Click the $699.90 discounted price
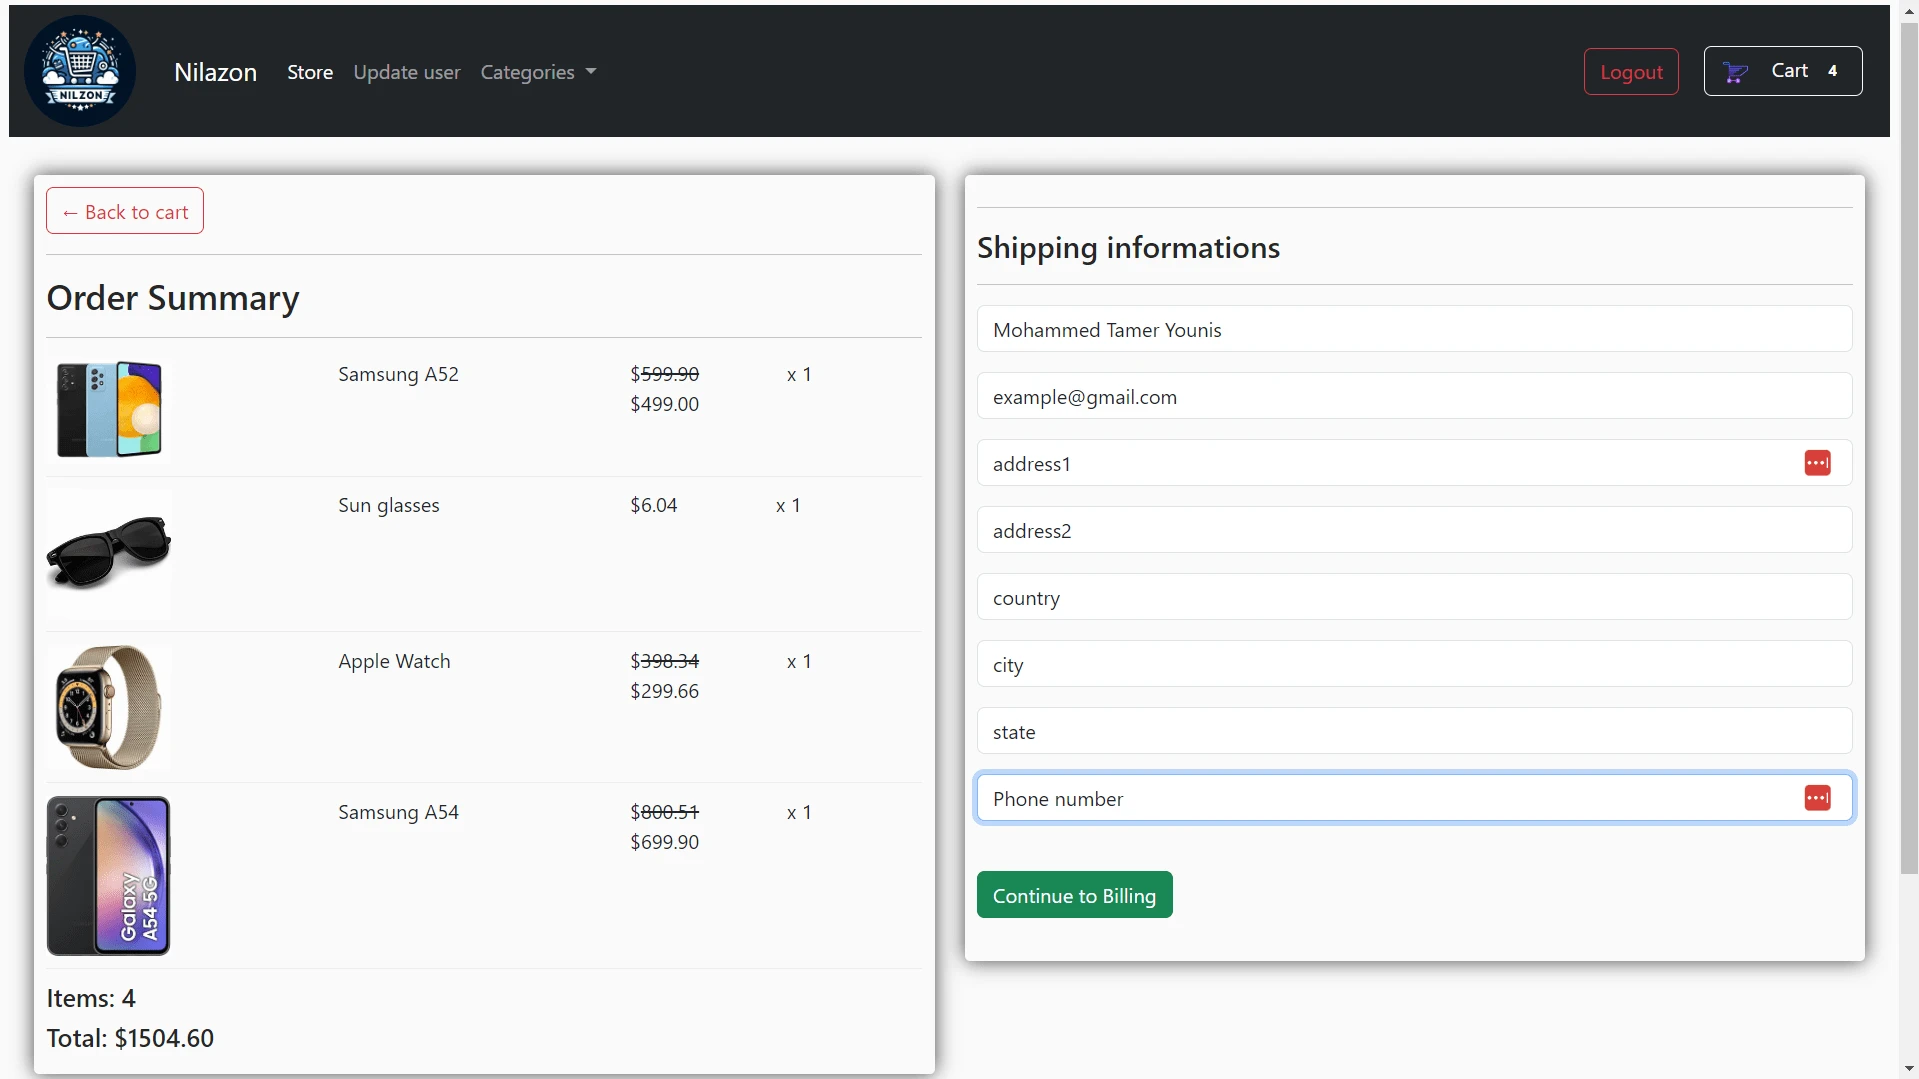 pos(664,842)
